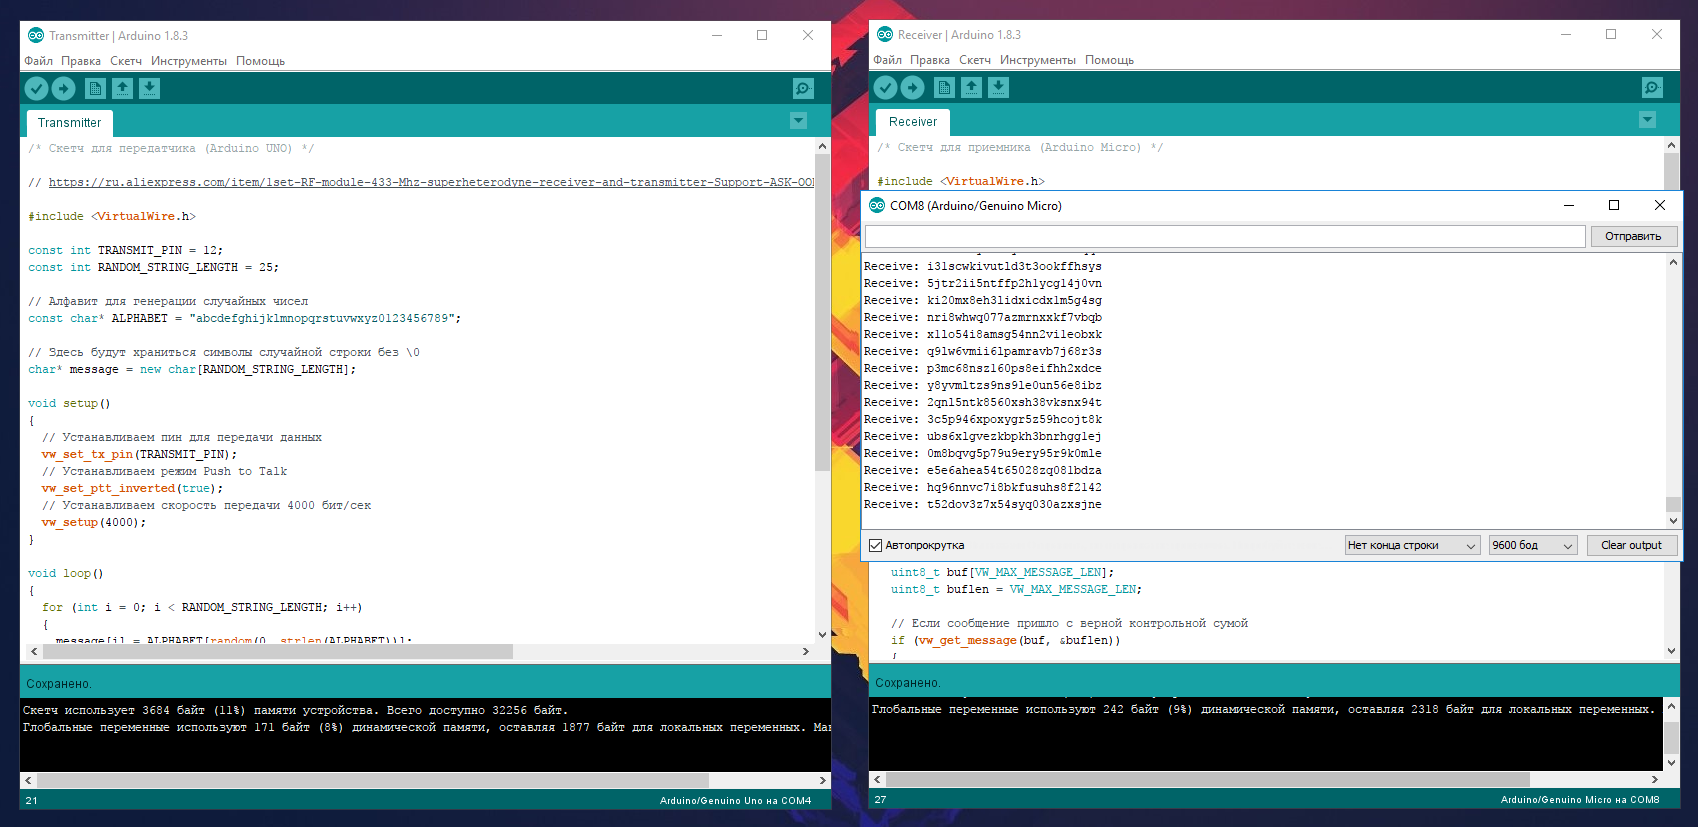This screenshot has width=1698, height=827.
Task: Click serial monitor send input field
Action: coord(1225,236)
